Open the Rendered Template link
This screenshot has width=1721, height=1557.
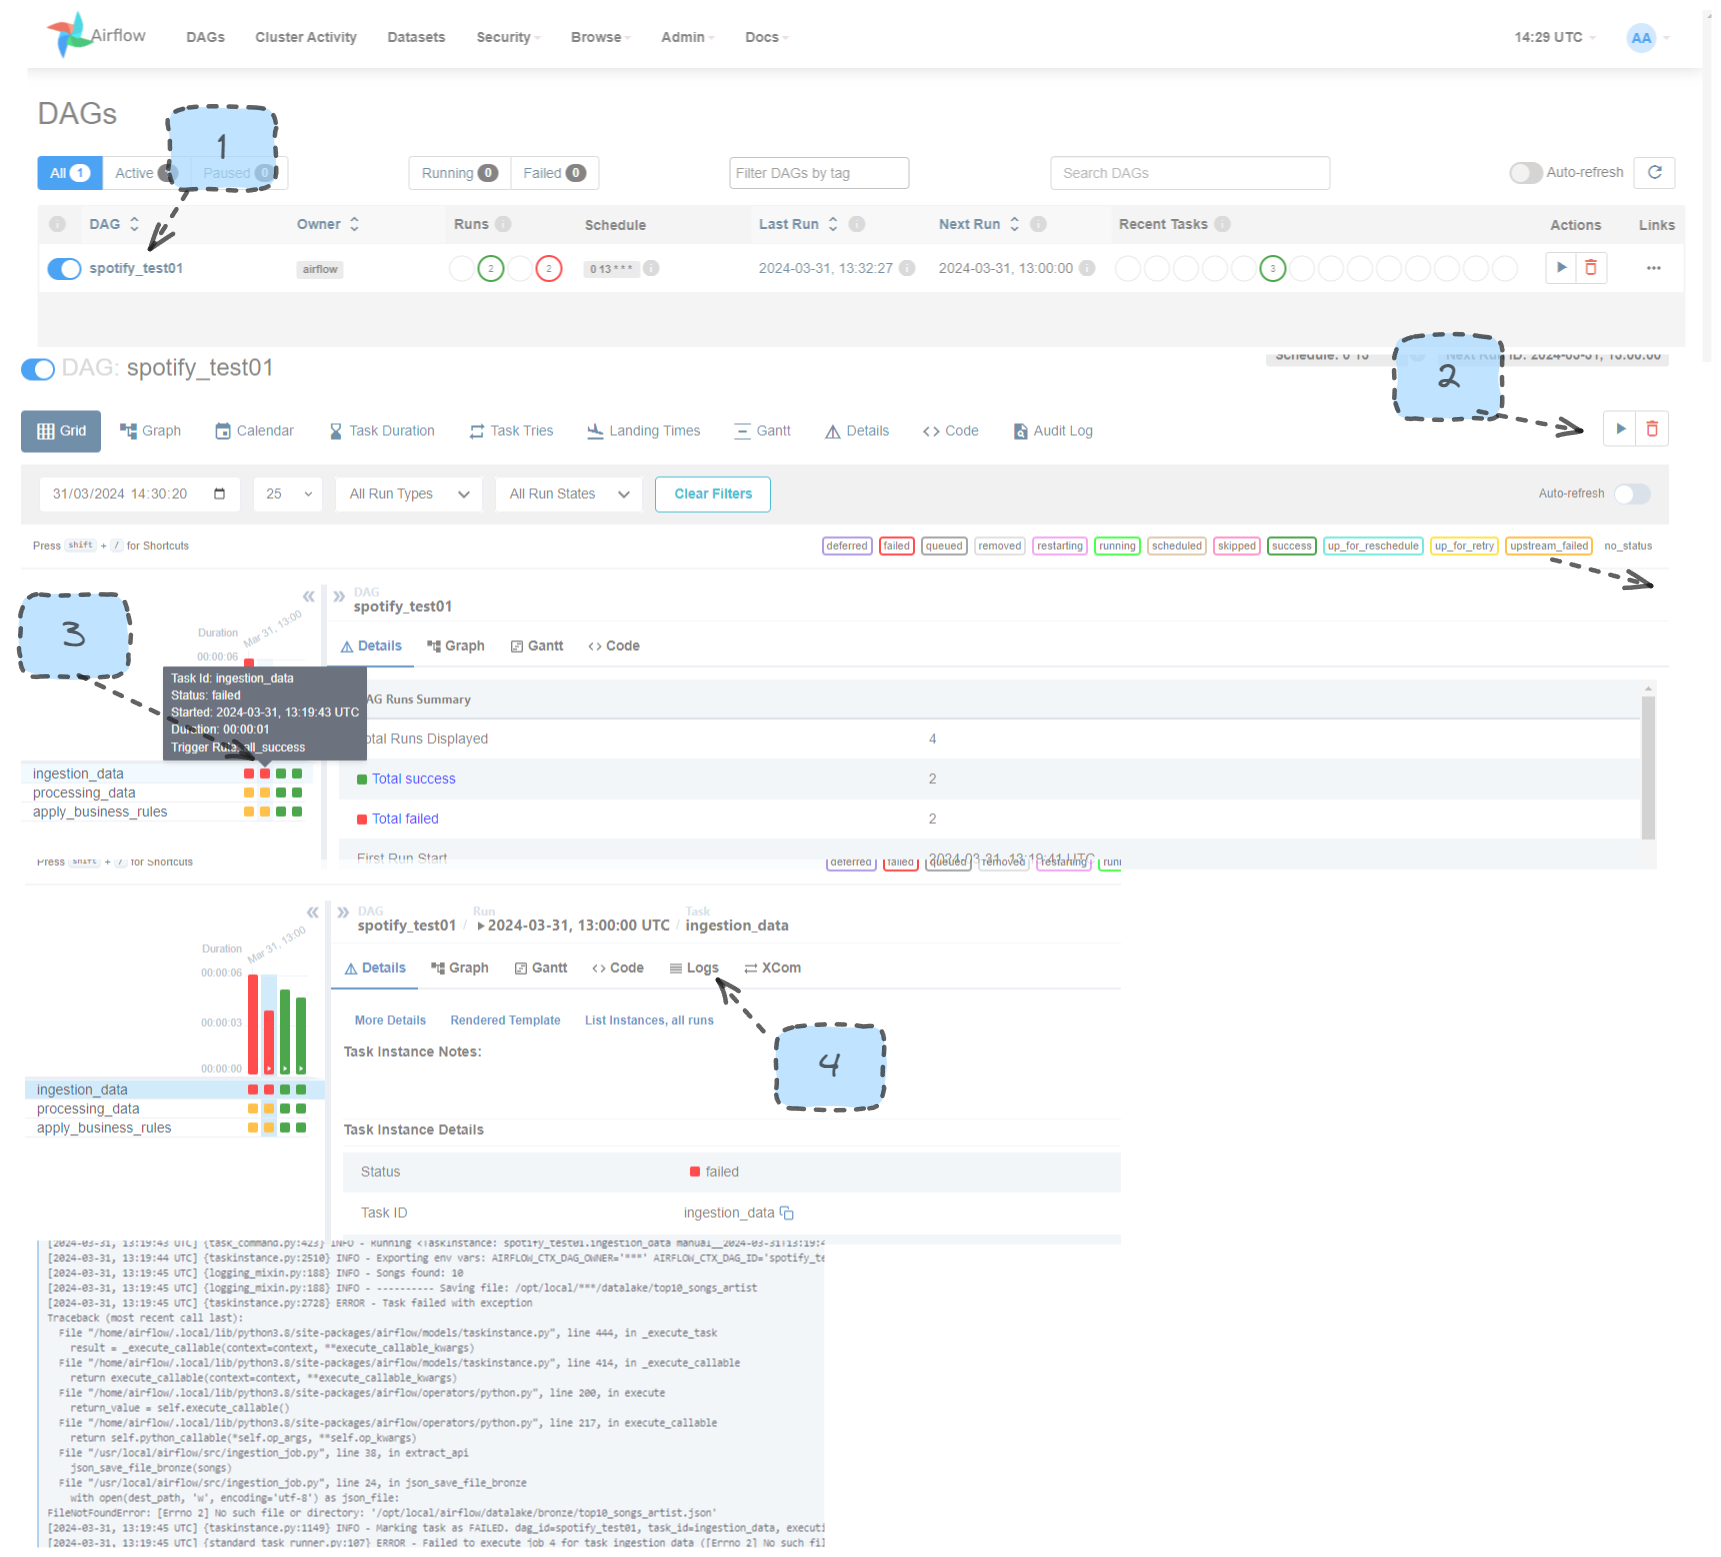point(505,1019)
